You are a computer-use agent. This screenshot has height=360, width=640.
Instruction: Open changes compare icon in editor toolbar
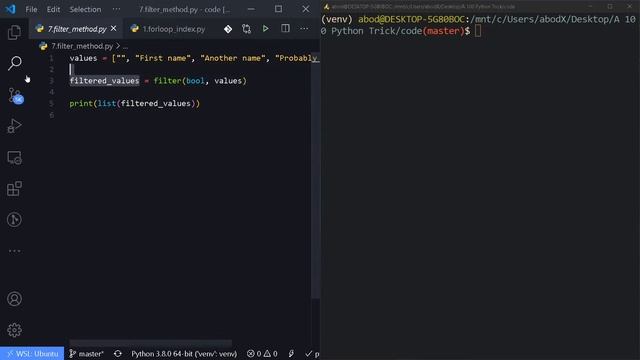(246, 29)
